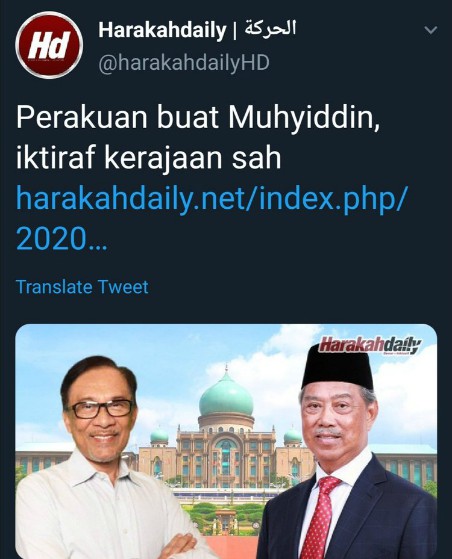Open the tweet image at the large green dome
Screen dimensions: 452x559
pyautogui.click(x=226, y=394)
